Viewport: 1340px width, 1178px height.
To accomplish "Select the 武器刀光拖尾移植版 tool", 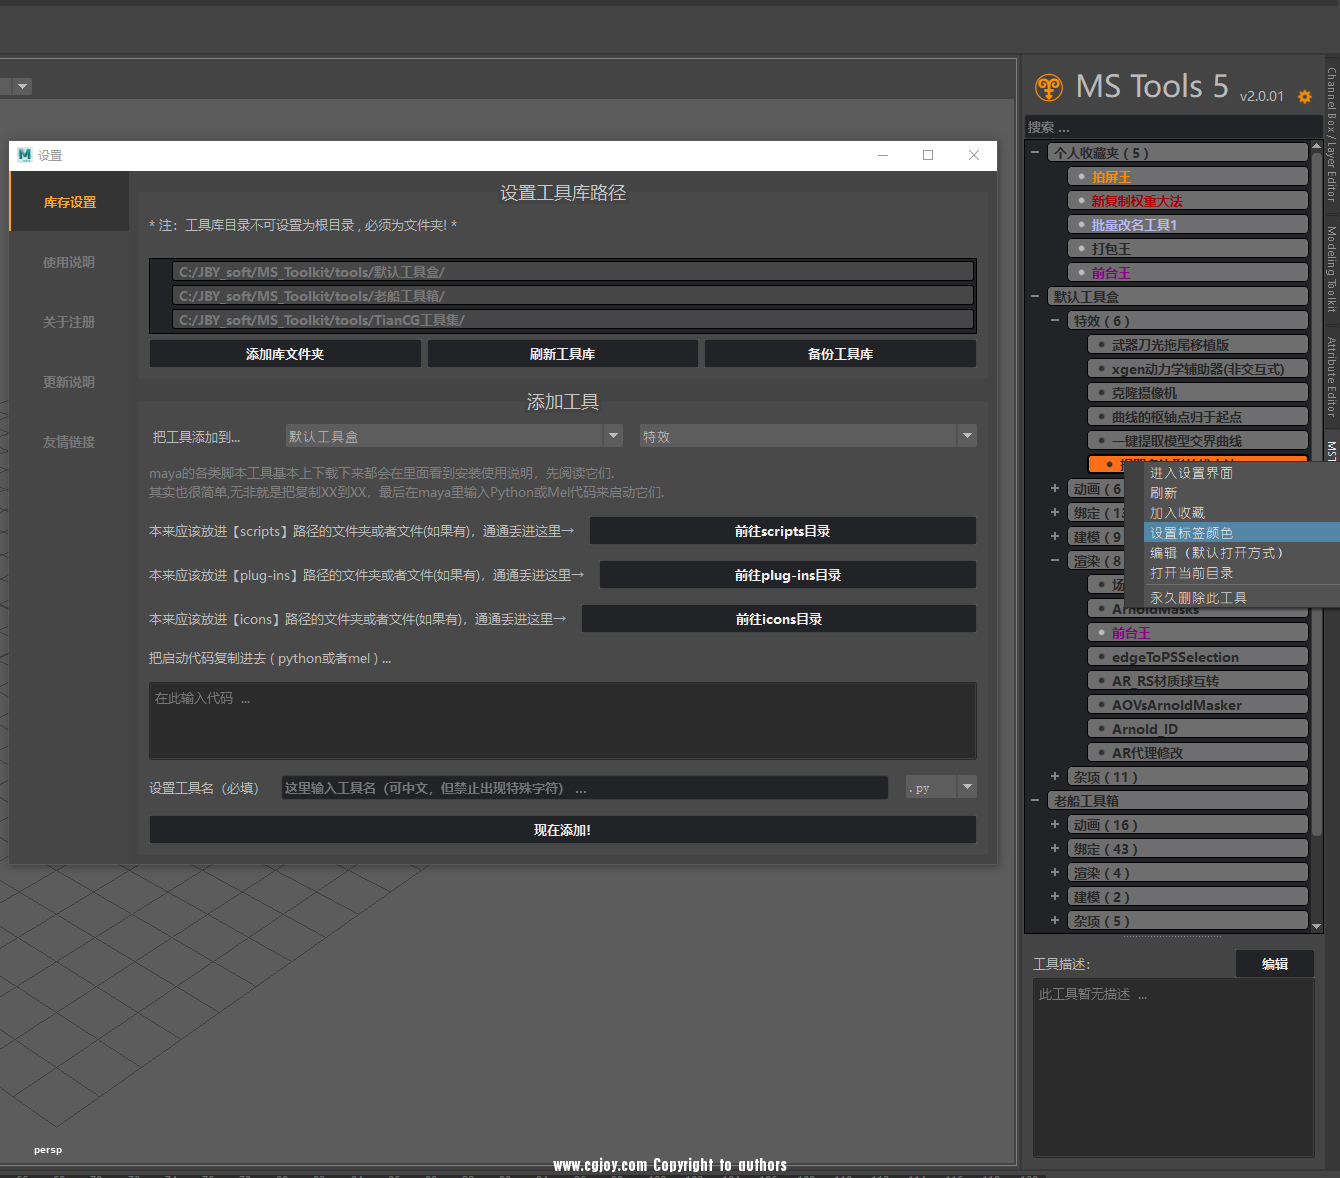I will [x=1198, y=345].
